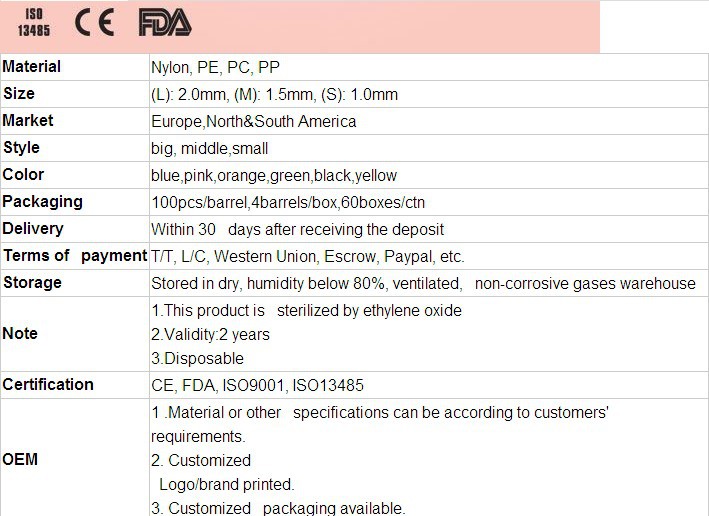Click the Style row label
Image resolution: width=709 pixels, height=516 pixels.
(21, 148)
